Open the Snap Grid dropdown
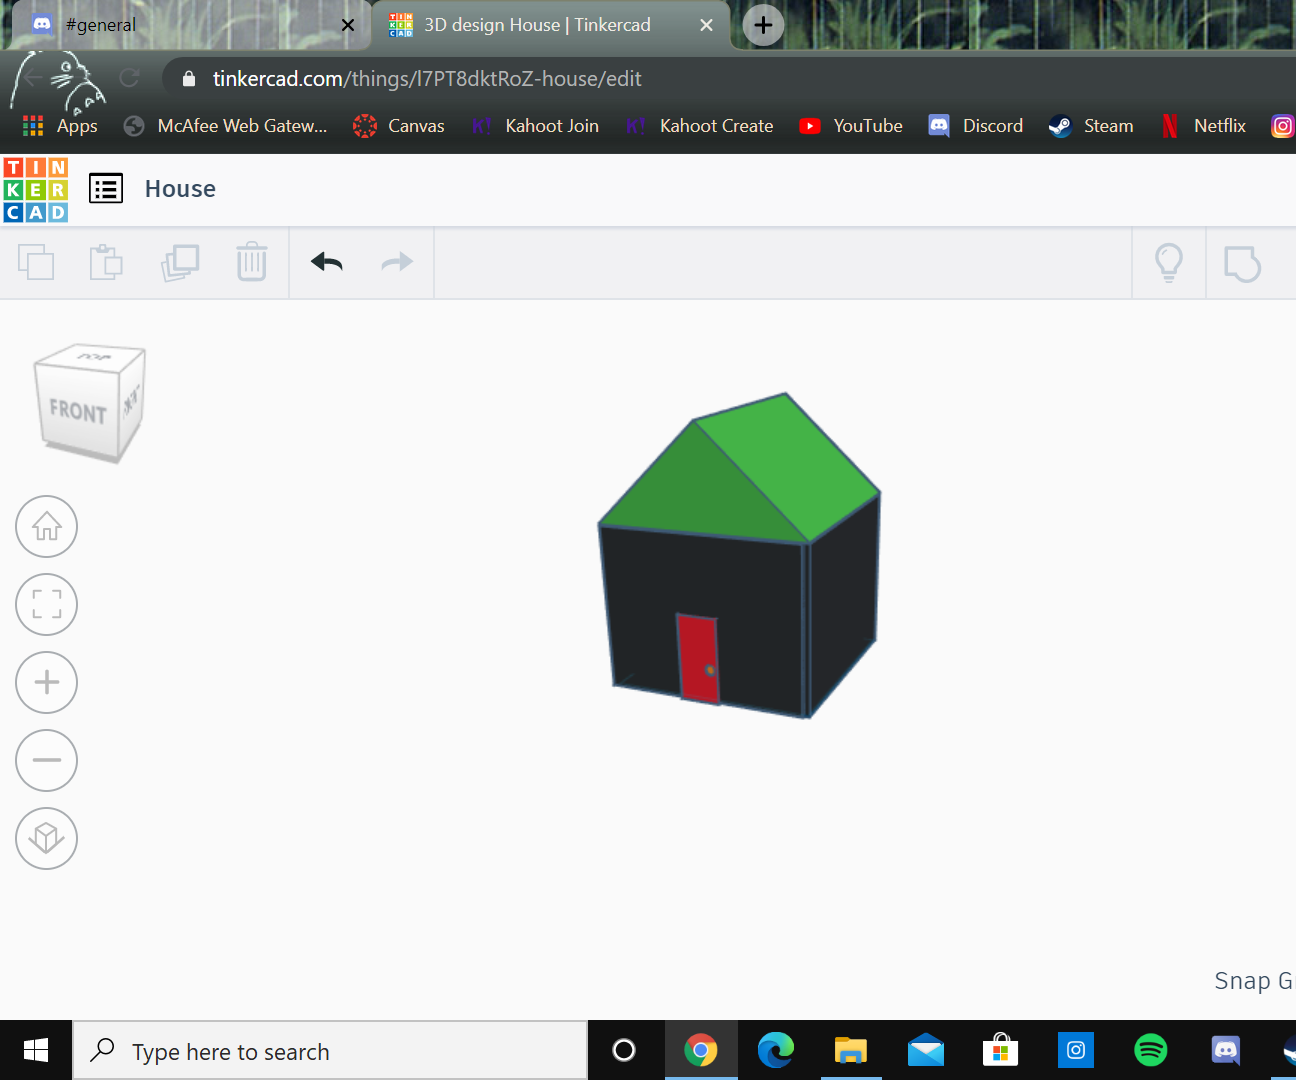Screen dimensions: 1296x1080 pyautogui.click(x=1253, y=981)
